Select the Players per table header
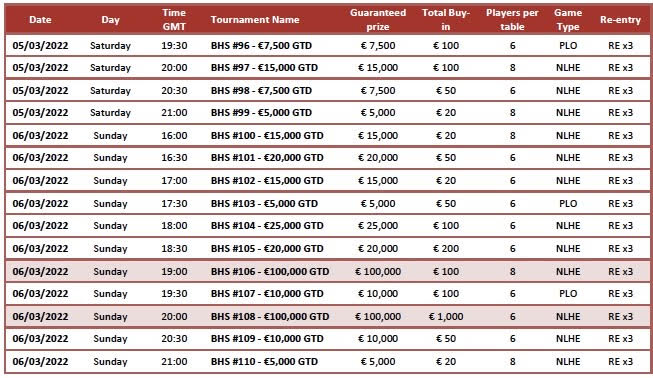The image size is (653, 378). (512, 20)
